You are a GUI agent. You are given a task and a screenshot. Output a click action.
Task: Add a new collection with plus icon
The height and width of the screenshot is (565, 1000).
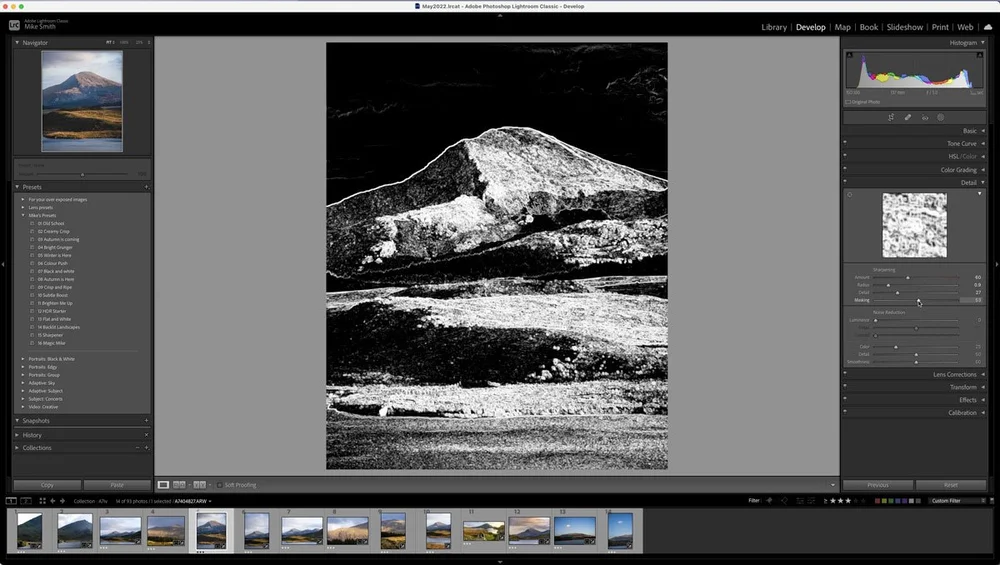tap(146, 448)
